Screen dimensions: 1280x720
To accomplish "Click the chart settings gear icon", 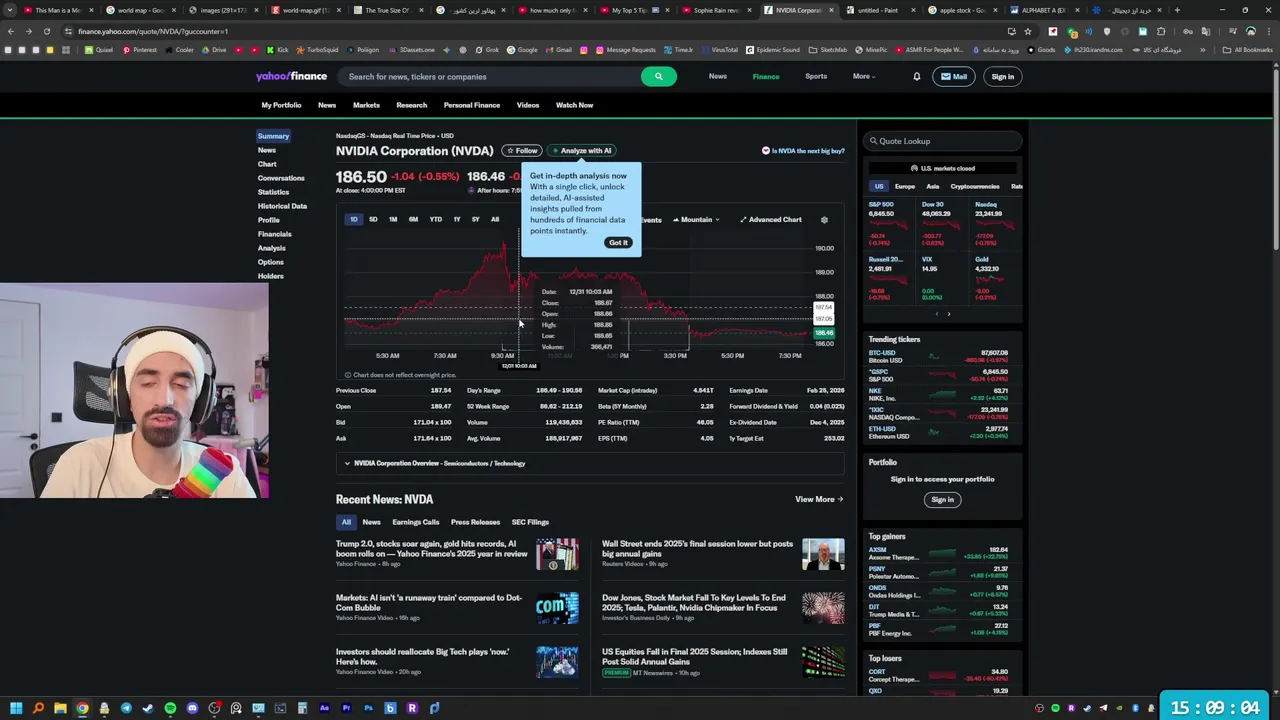I will point(824,220).
